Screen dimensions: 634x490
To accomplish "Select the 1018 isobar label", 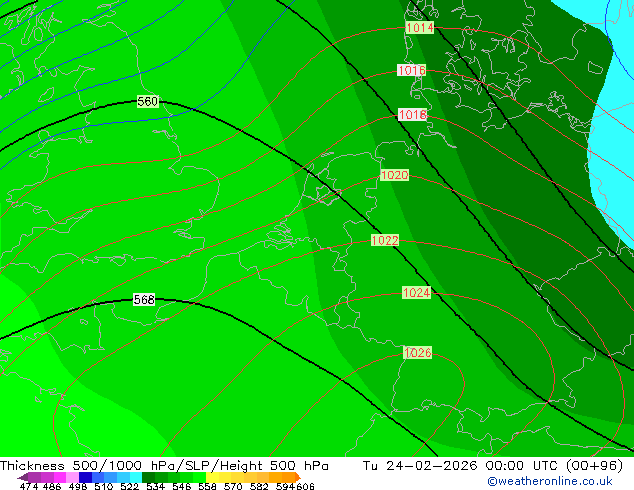I will point(412,115).
